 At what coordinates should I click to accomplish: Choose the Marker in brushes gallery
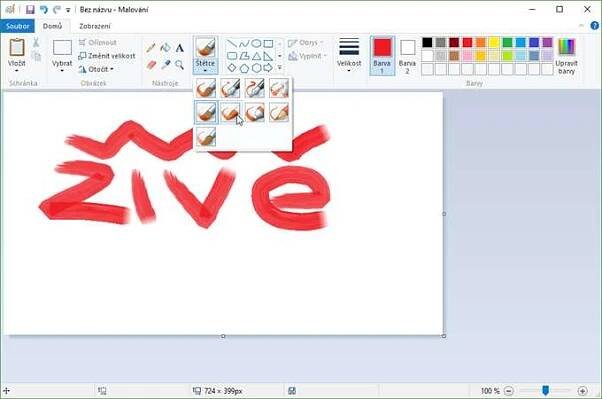255,112
